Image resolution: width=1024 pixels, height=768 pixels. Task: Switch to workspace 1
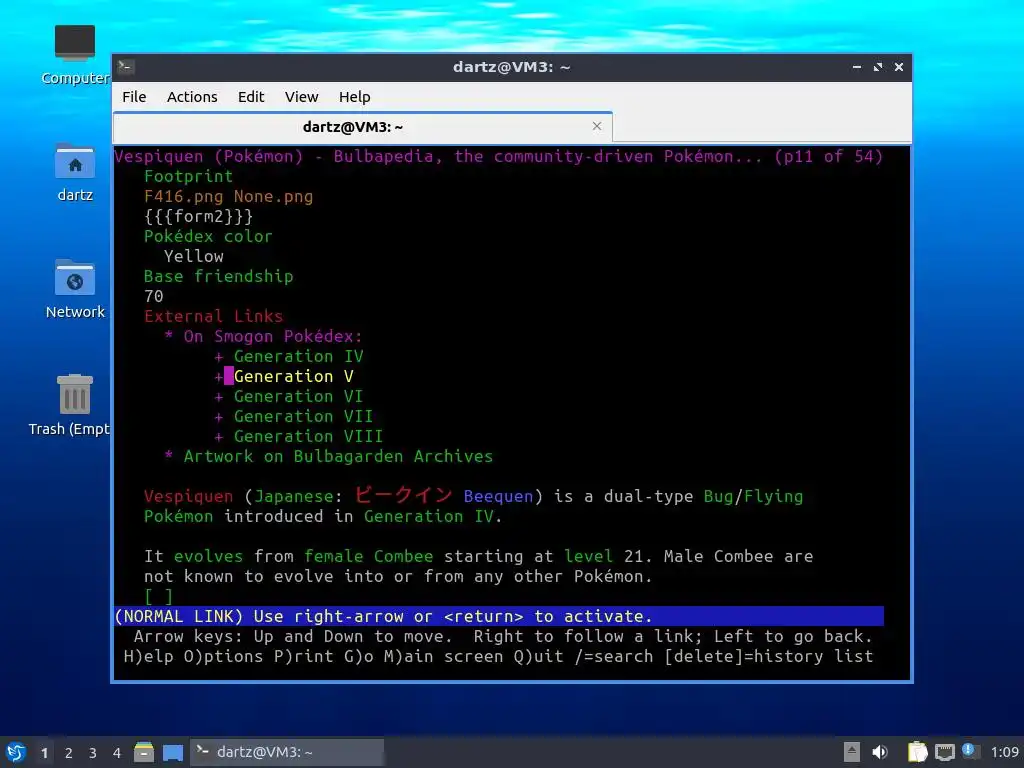[44, 753]
